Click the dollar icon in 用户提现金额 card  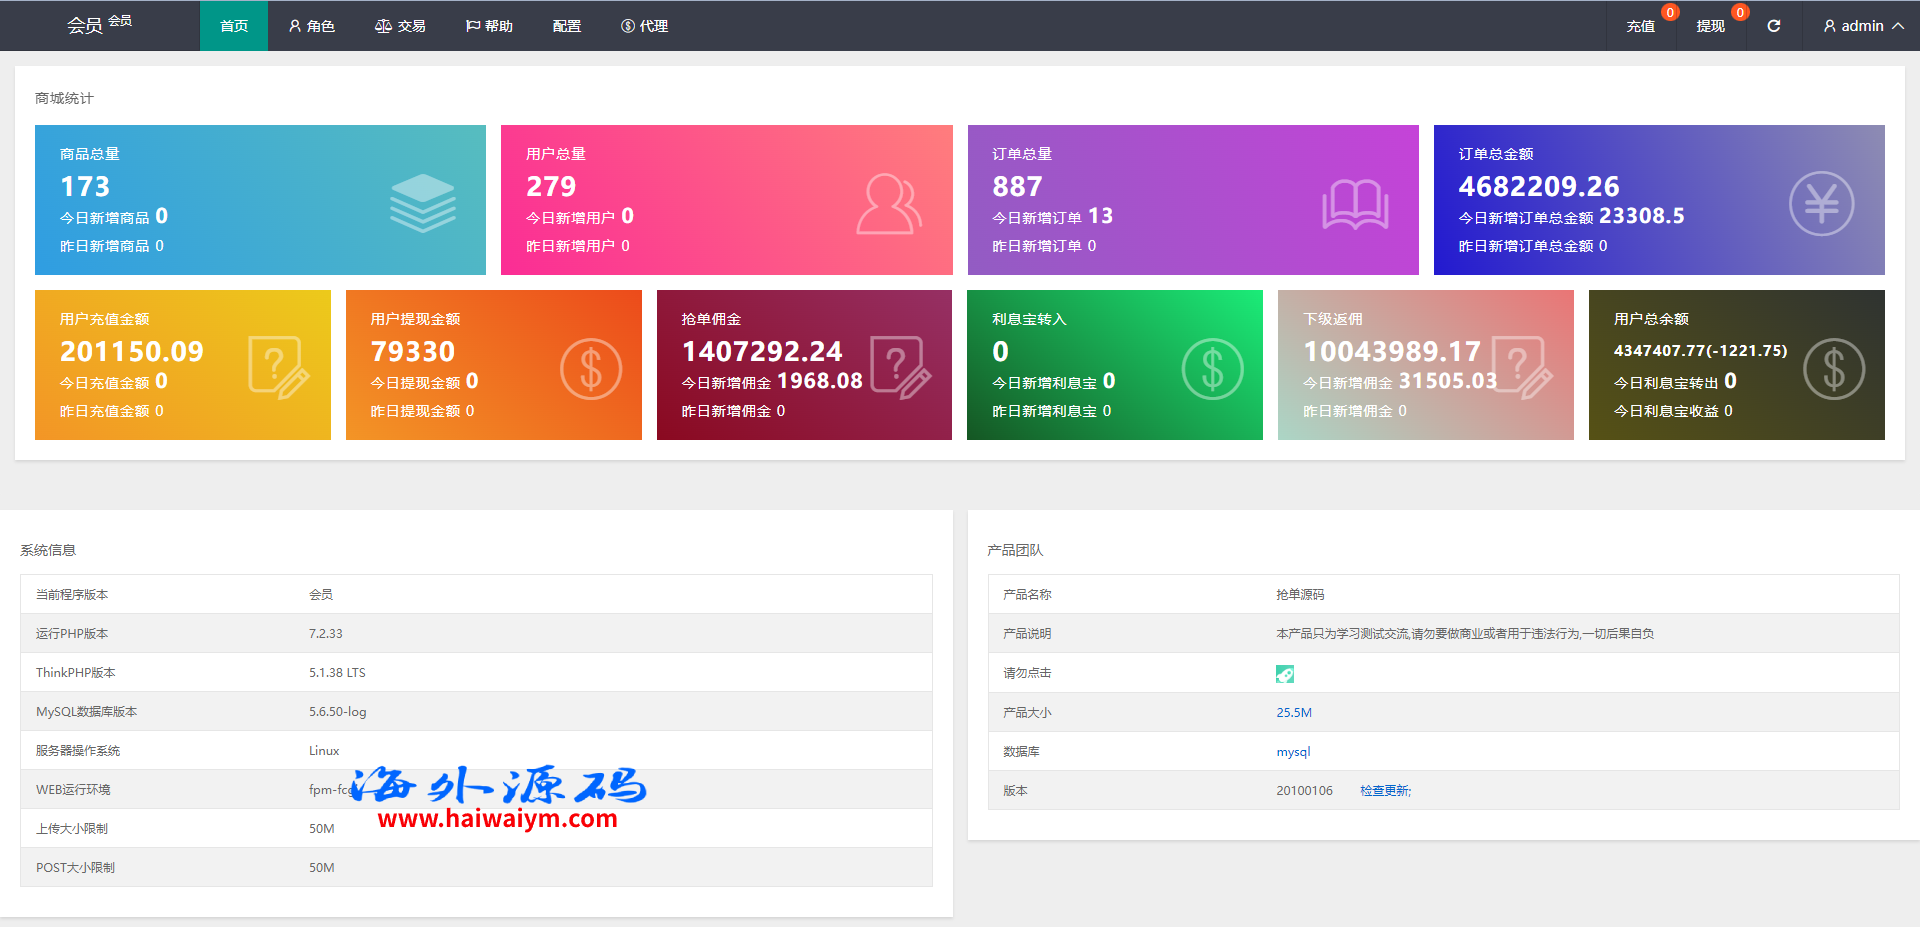[591, 369]
